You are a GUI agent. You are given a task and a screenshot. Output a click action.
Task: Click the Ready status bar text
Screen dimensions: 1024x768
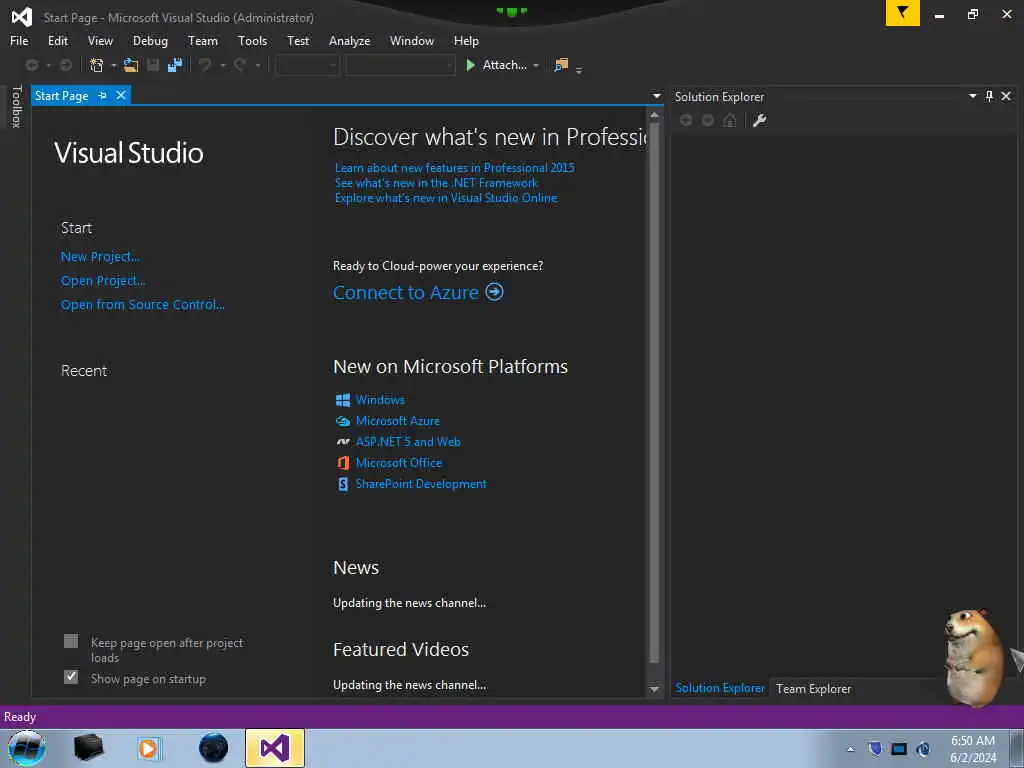pos(20,717)
